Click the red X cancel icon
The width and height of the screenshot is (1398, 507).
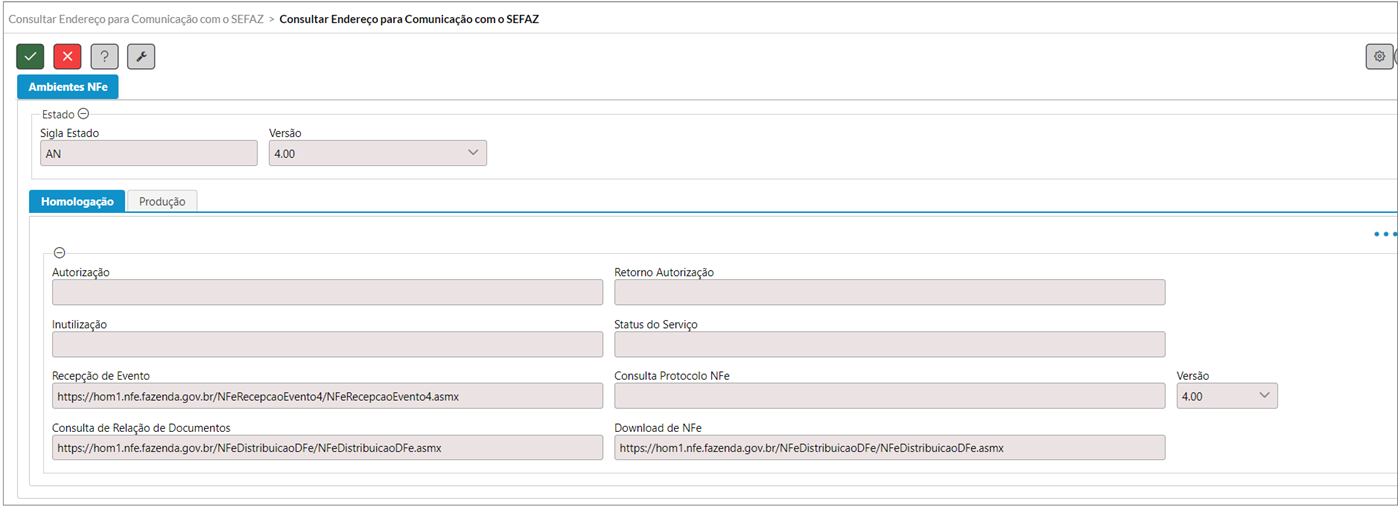coord(67,57)
